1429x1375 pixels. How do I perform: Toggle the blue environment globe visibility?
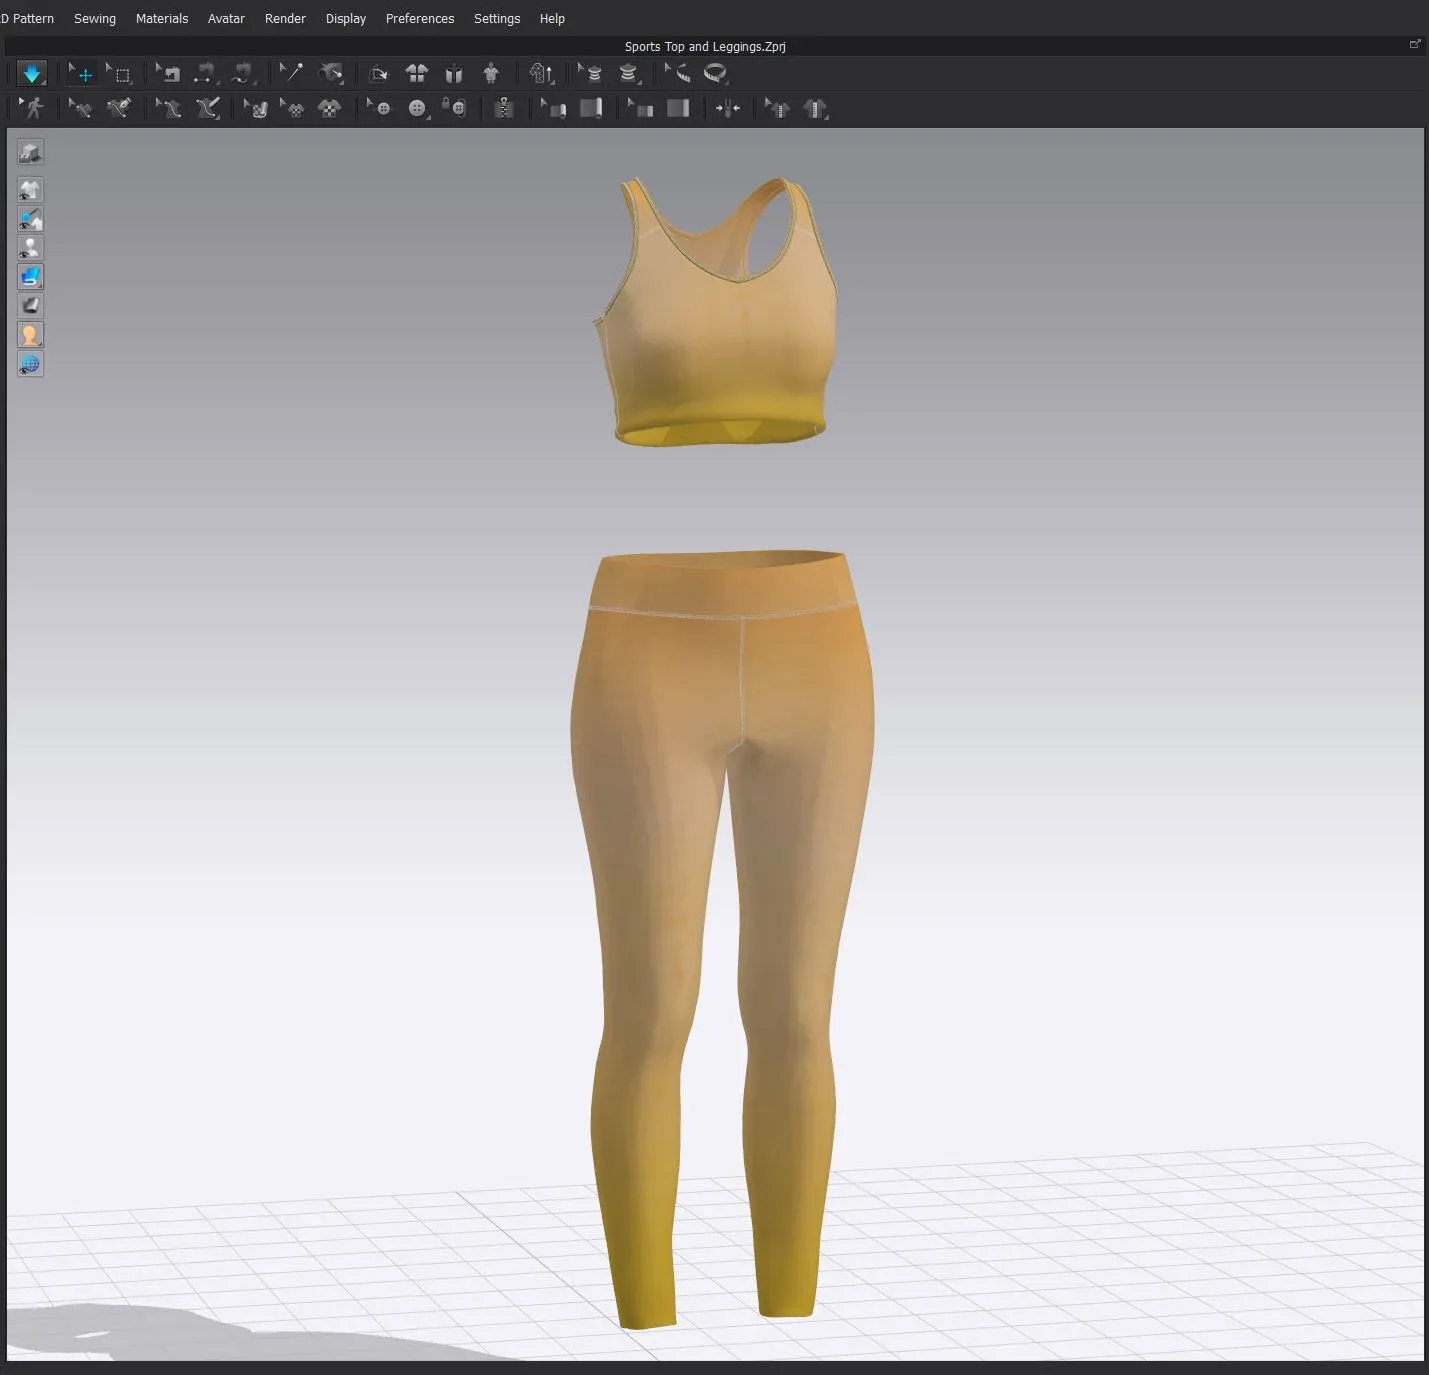point(30,364)
